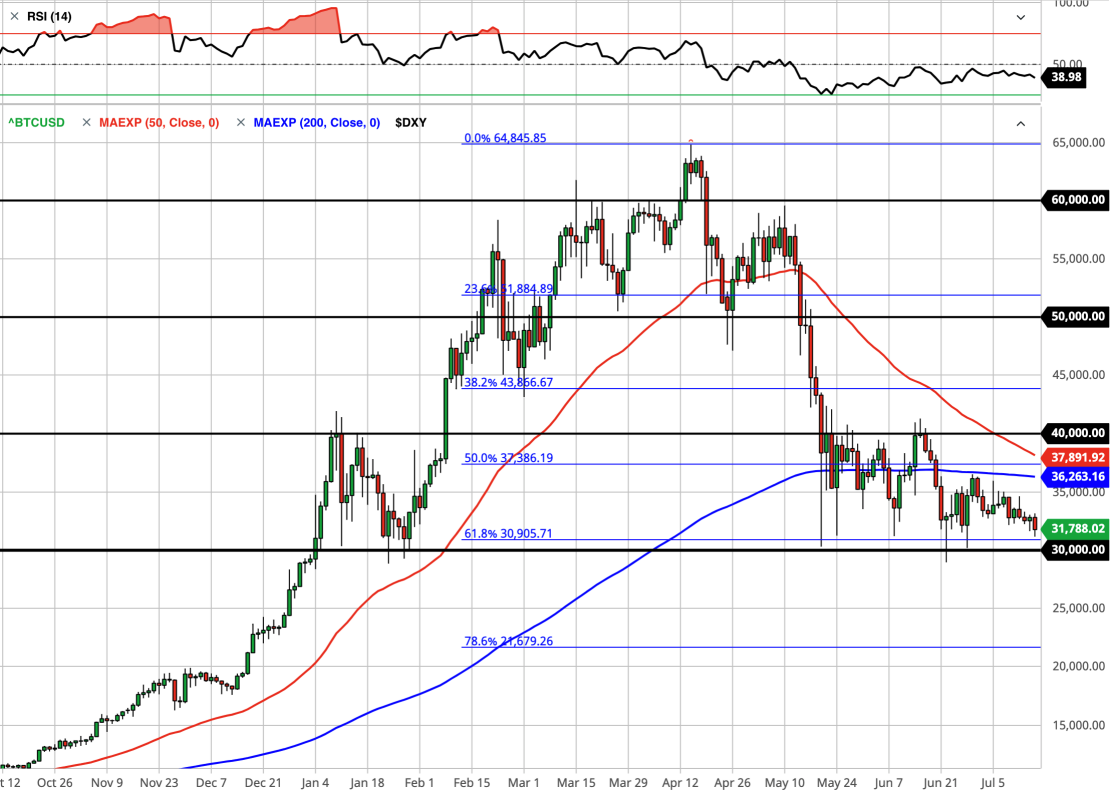The width and height of the screenshot is (1110, 794).
Task: Click the 40,000.00 horizontal line price tag
Action: click(1075, 433)
